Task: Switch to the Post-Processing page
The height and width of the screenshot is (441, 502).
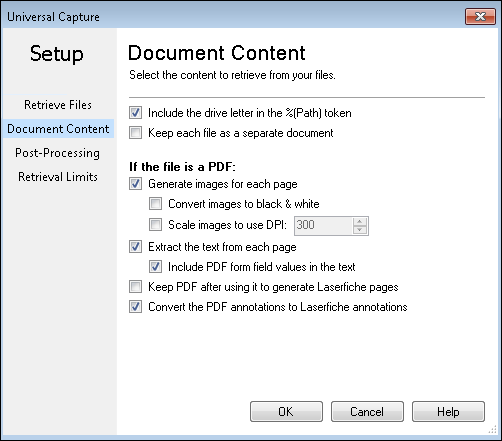Action: 57,153
